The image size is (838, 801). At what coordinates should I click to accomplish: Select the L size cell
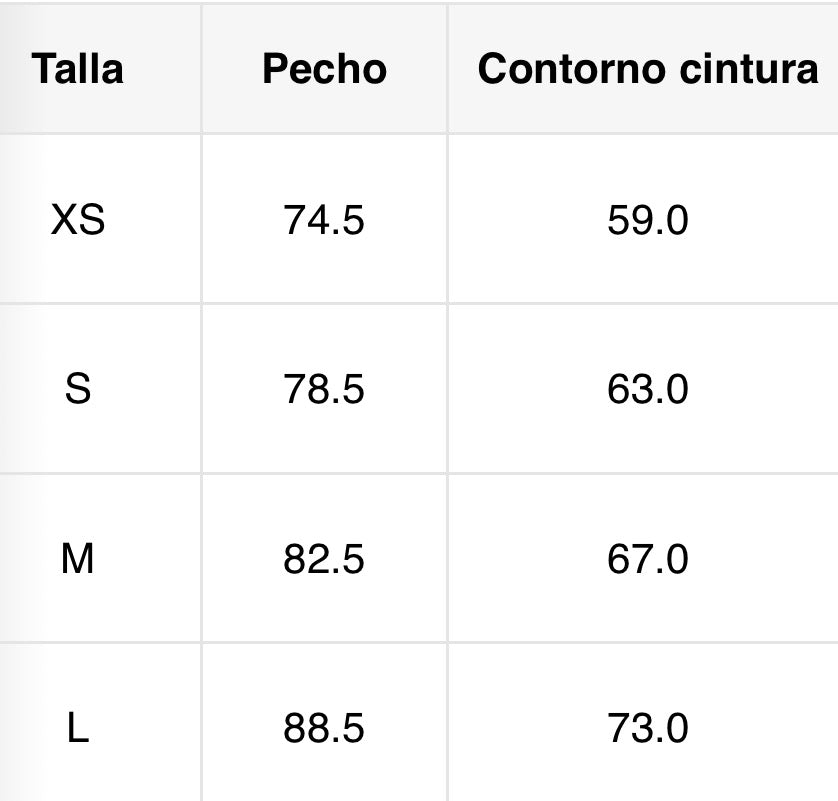(x=77, y=728)
